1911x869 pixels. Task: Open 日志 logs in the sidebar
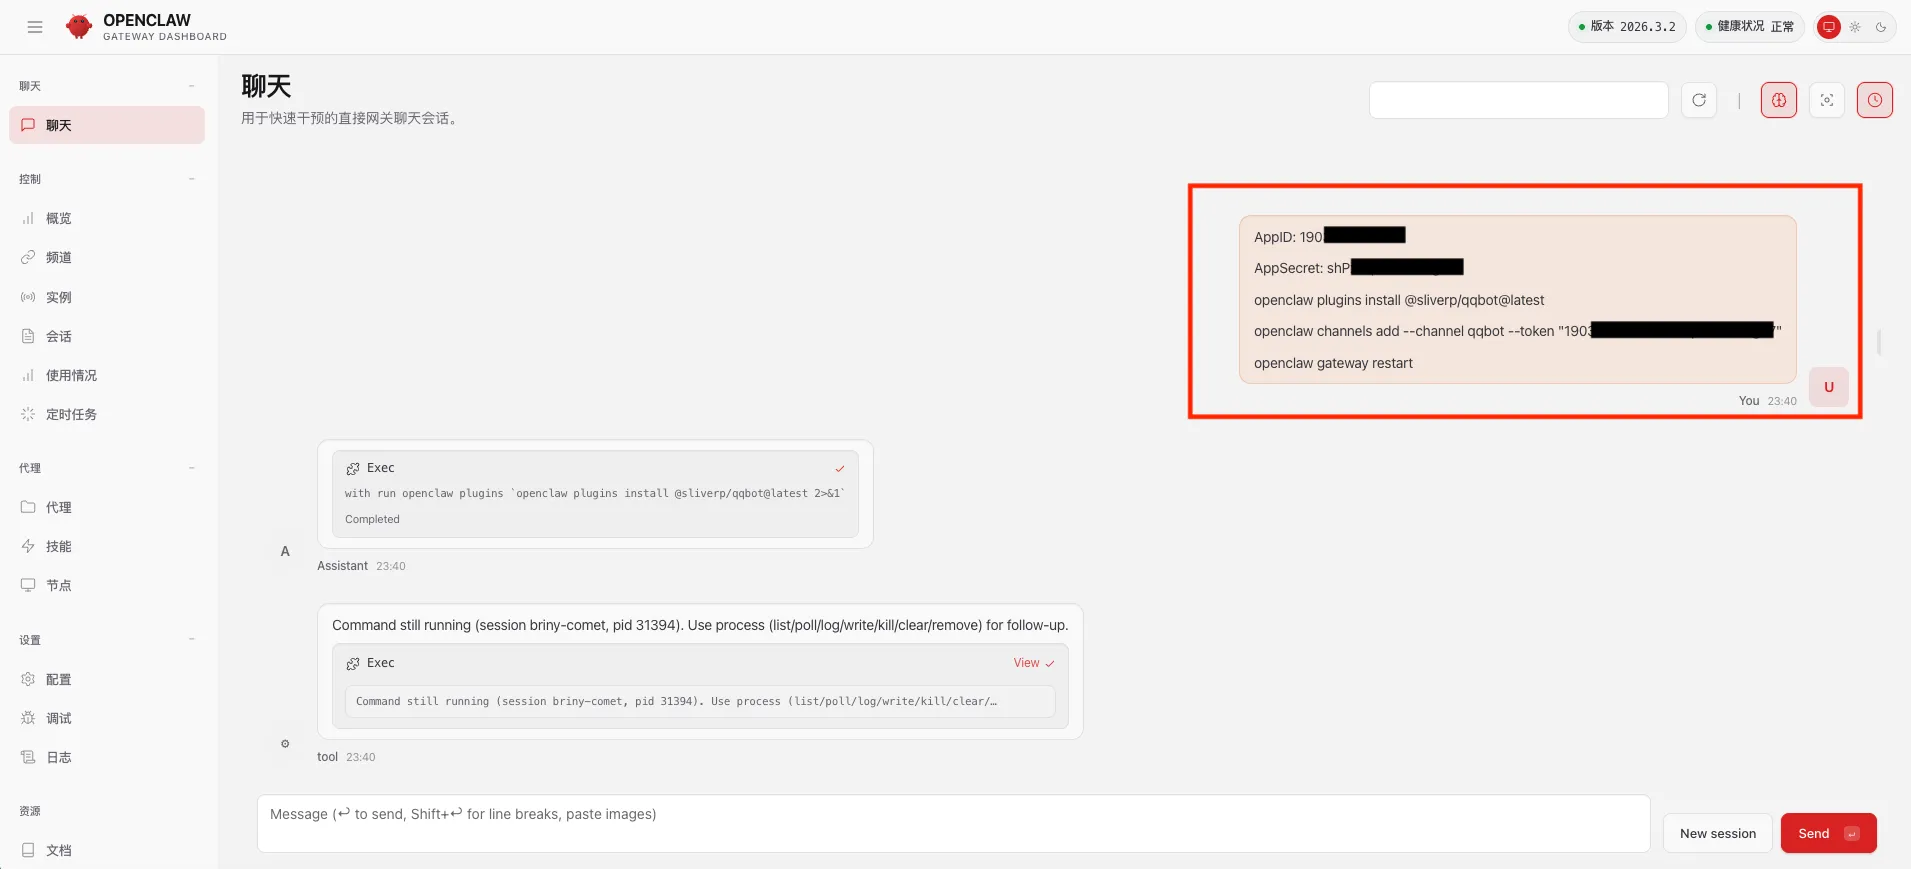pos(107,757)
